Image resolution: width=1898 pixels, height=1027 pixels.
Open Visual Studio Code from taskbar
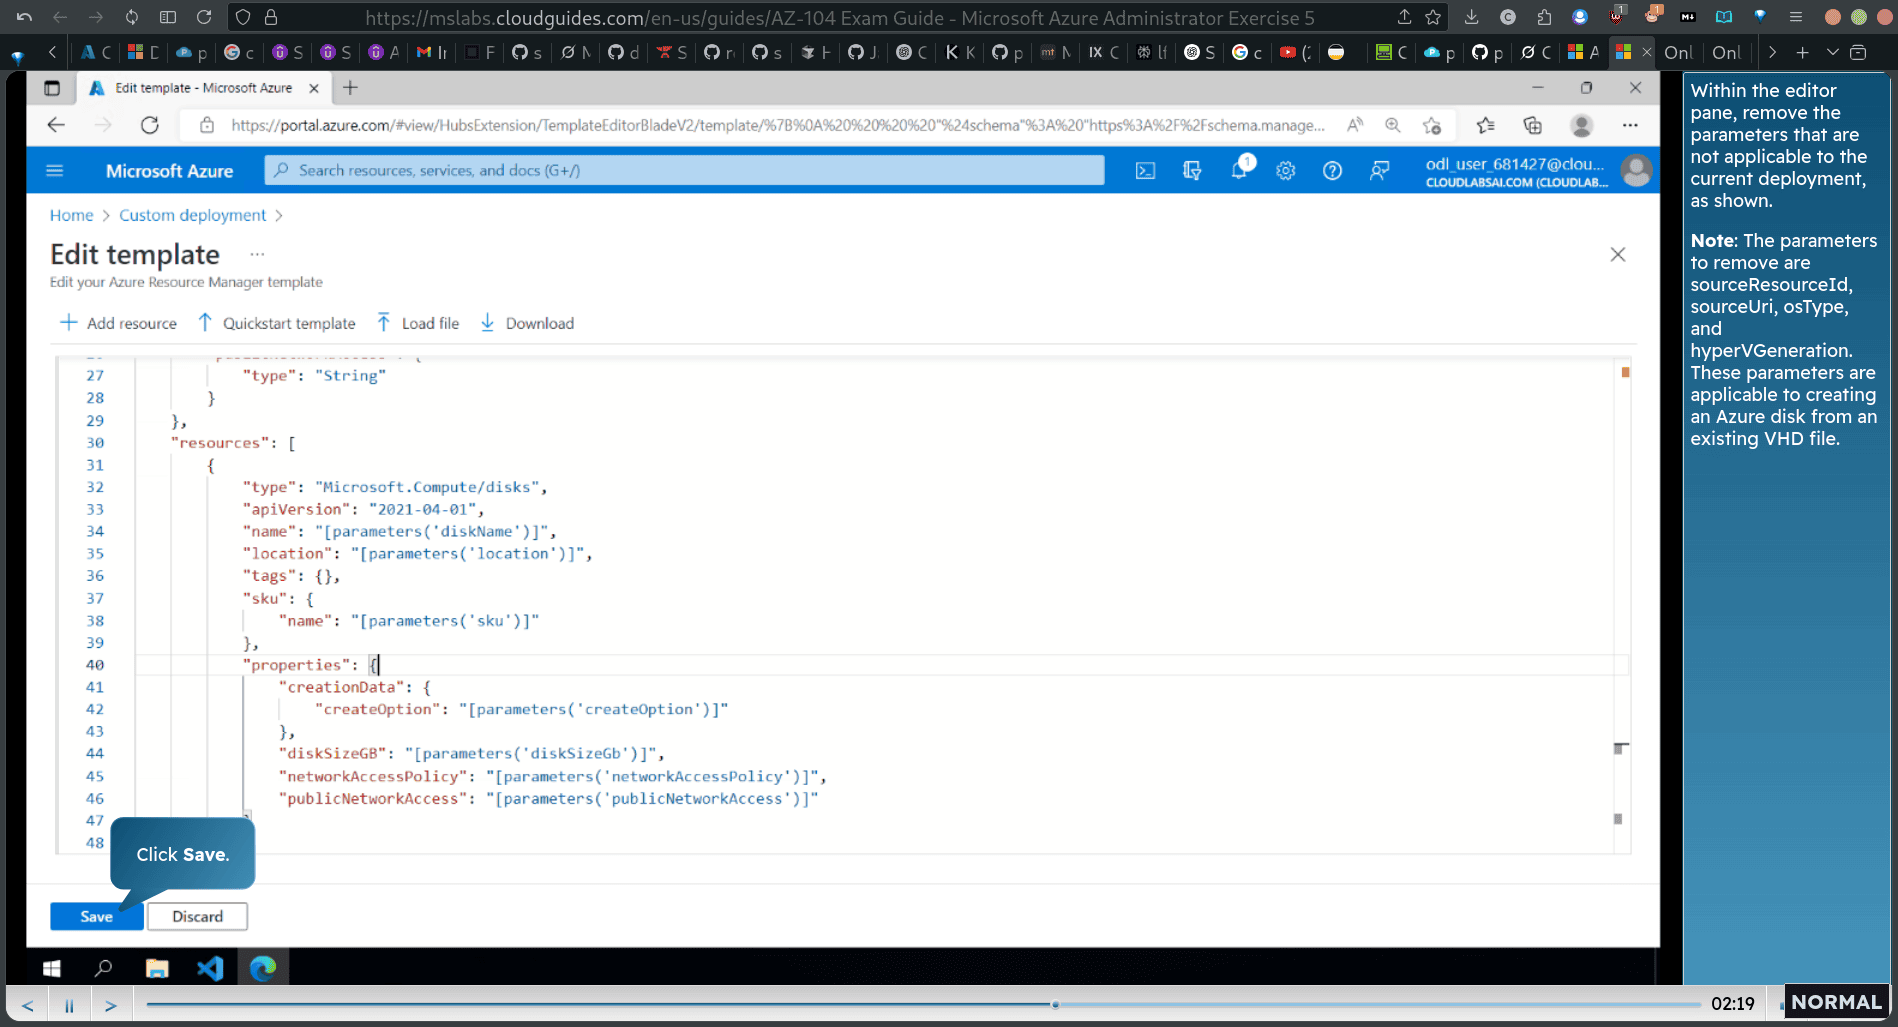point(210,968)
